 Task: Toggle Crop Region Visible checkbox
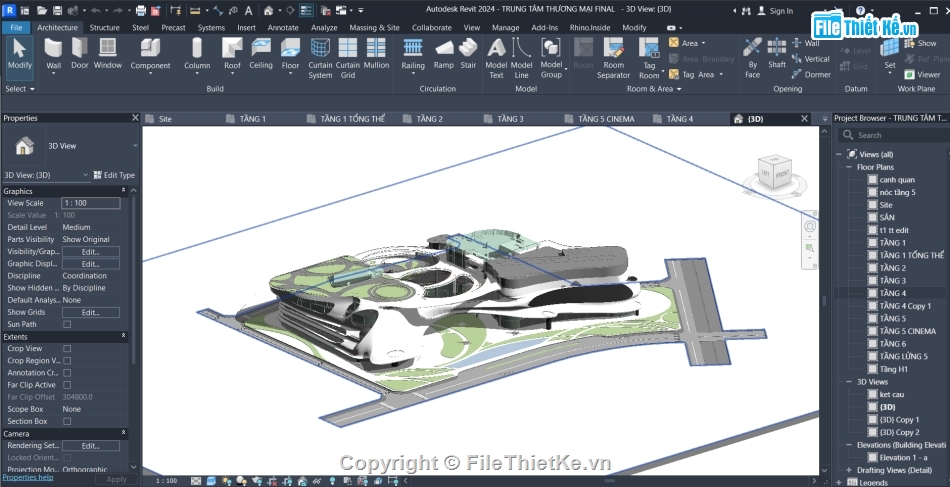(67, 360)
